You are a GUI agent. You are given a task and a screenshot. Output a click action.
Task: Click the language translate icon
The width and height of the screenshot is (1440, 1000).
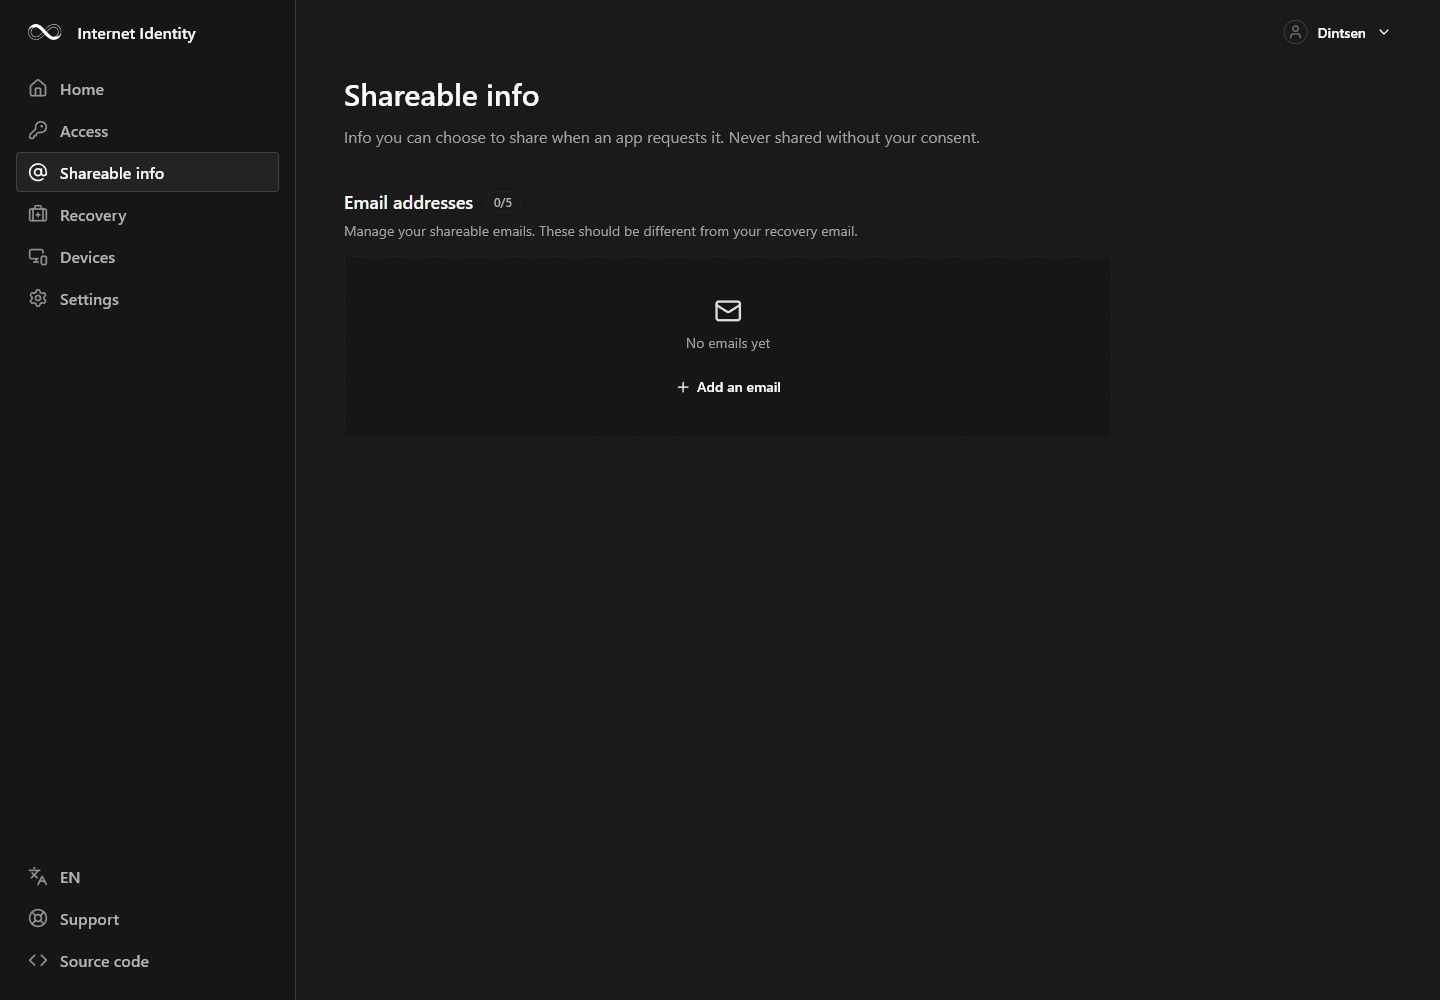[x=38, y=877]
